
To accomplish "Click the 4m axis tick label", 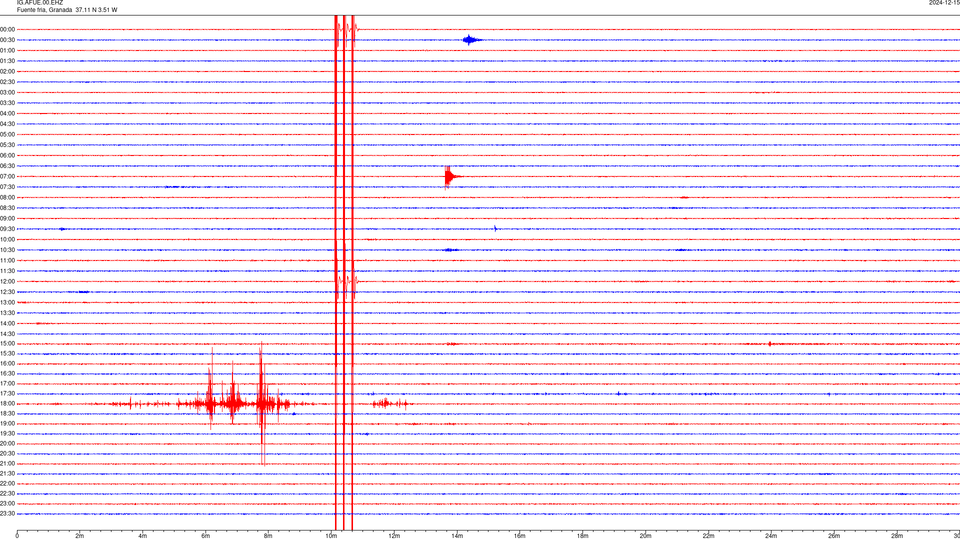I will point(143,536).
